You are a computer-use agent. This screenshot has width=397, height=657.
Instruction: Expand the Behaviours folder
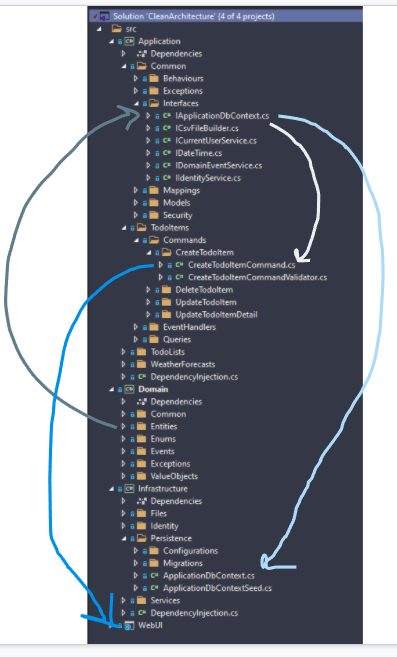pyautogui.click(x=136, y=78)
